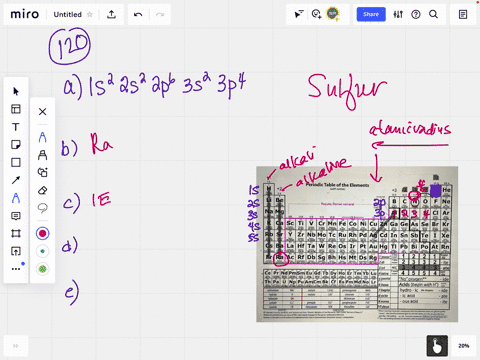
Task: Toggle the hand touch mode button
Action: click(437, 346)
